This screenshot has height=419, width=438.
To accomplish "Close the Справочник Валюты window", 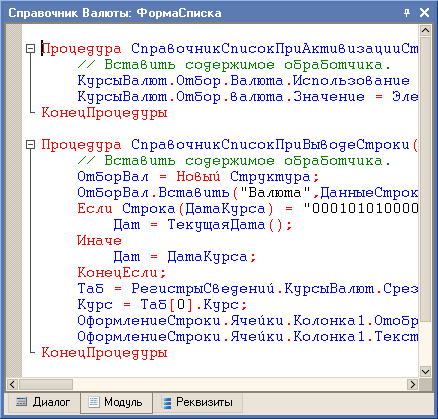I will 424,13.
